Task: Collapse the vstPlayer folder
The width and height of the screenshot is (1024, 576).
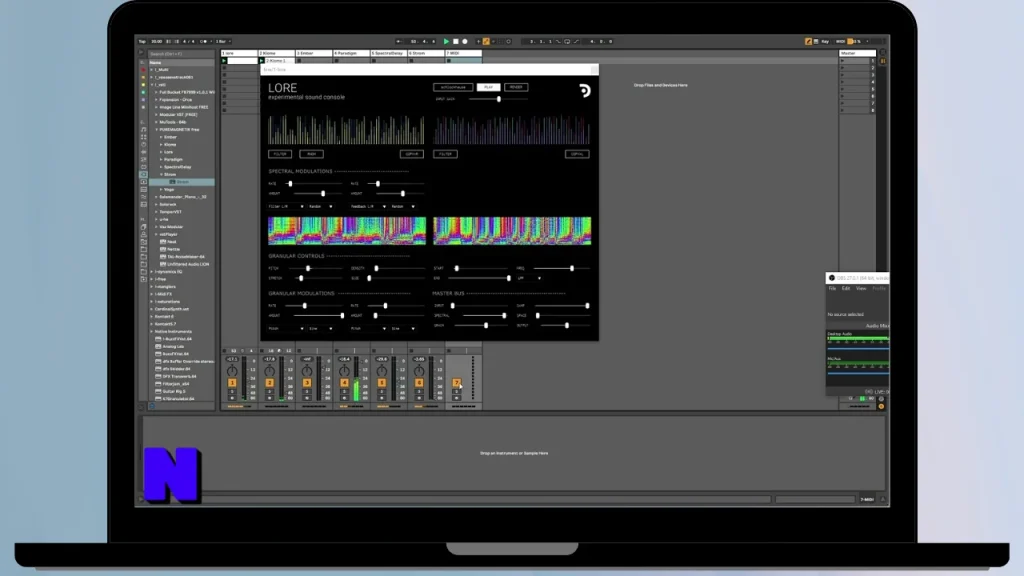Action: coord(157,234)
